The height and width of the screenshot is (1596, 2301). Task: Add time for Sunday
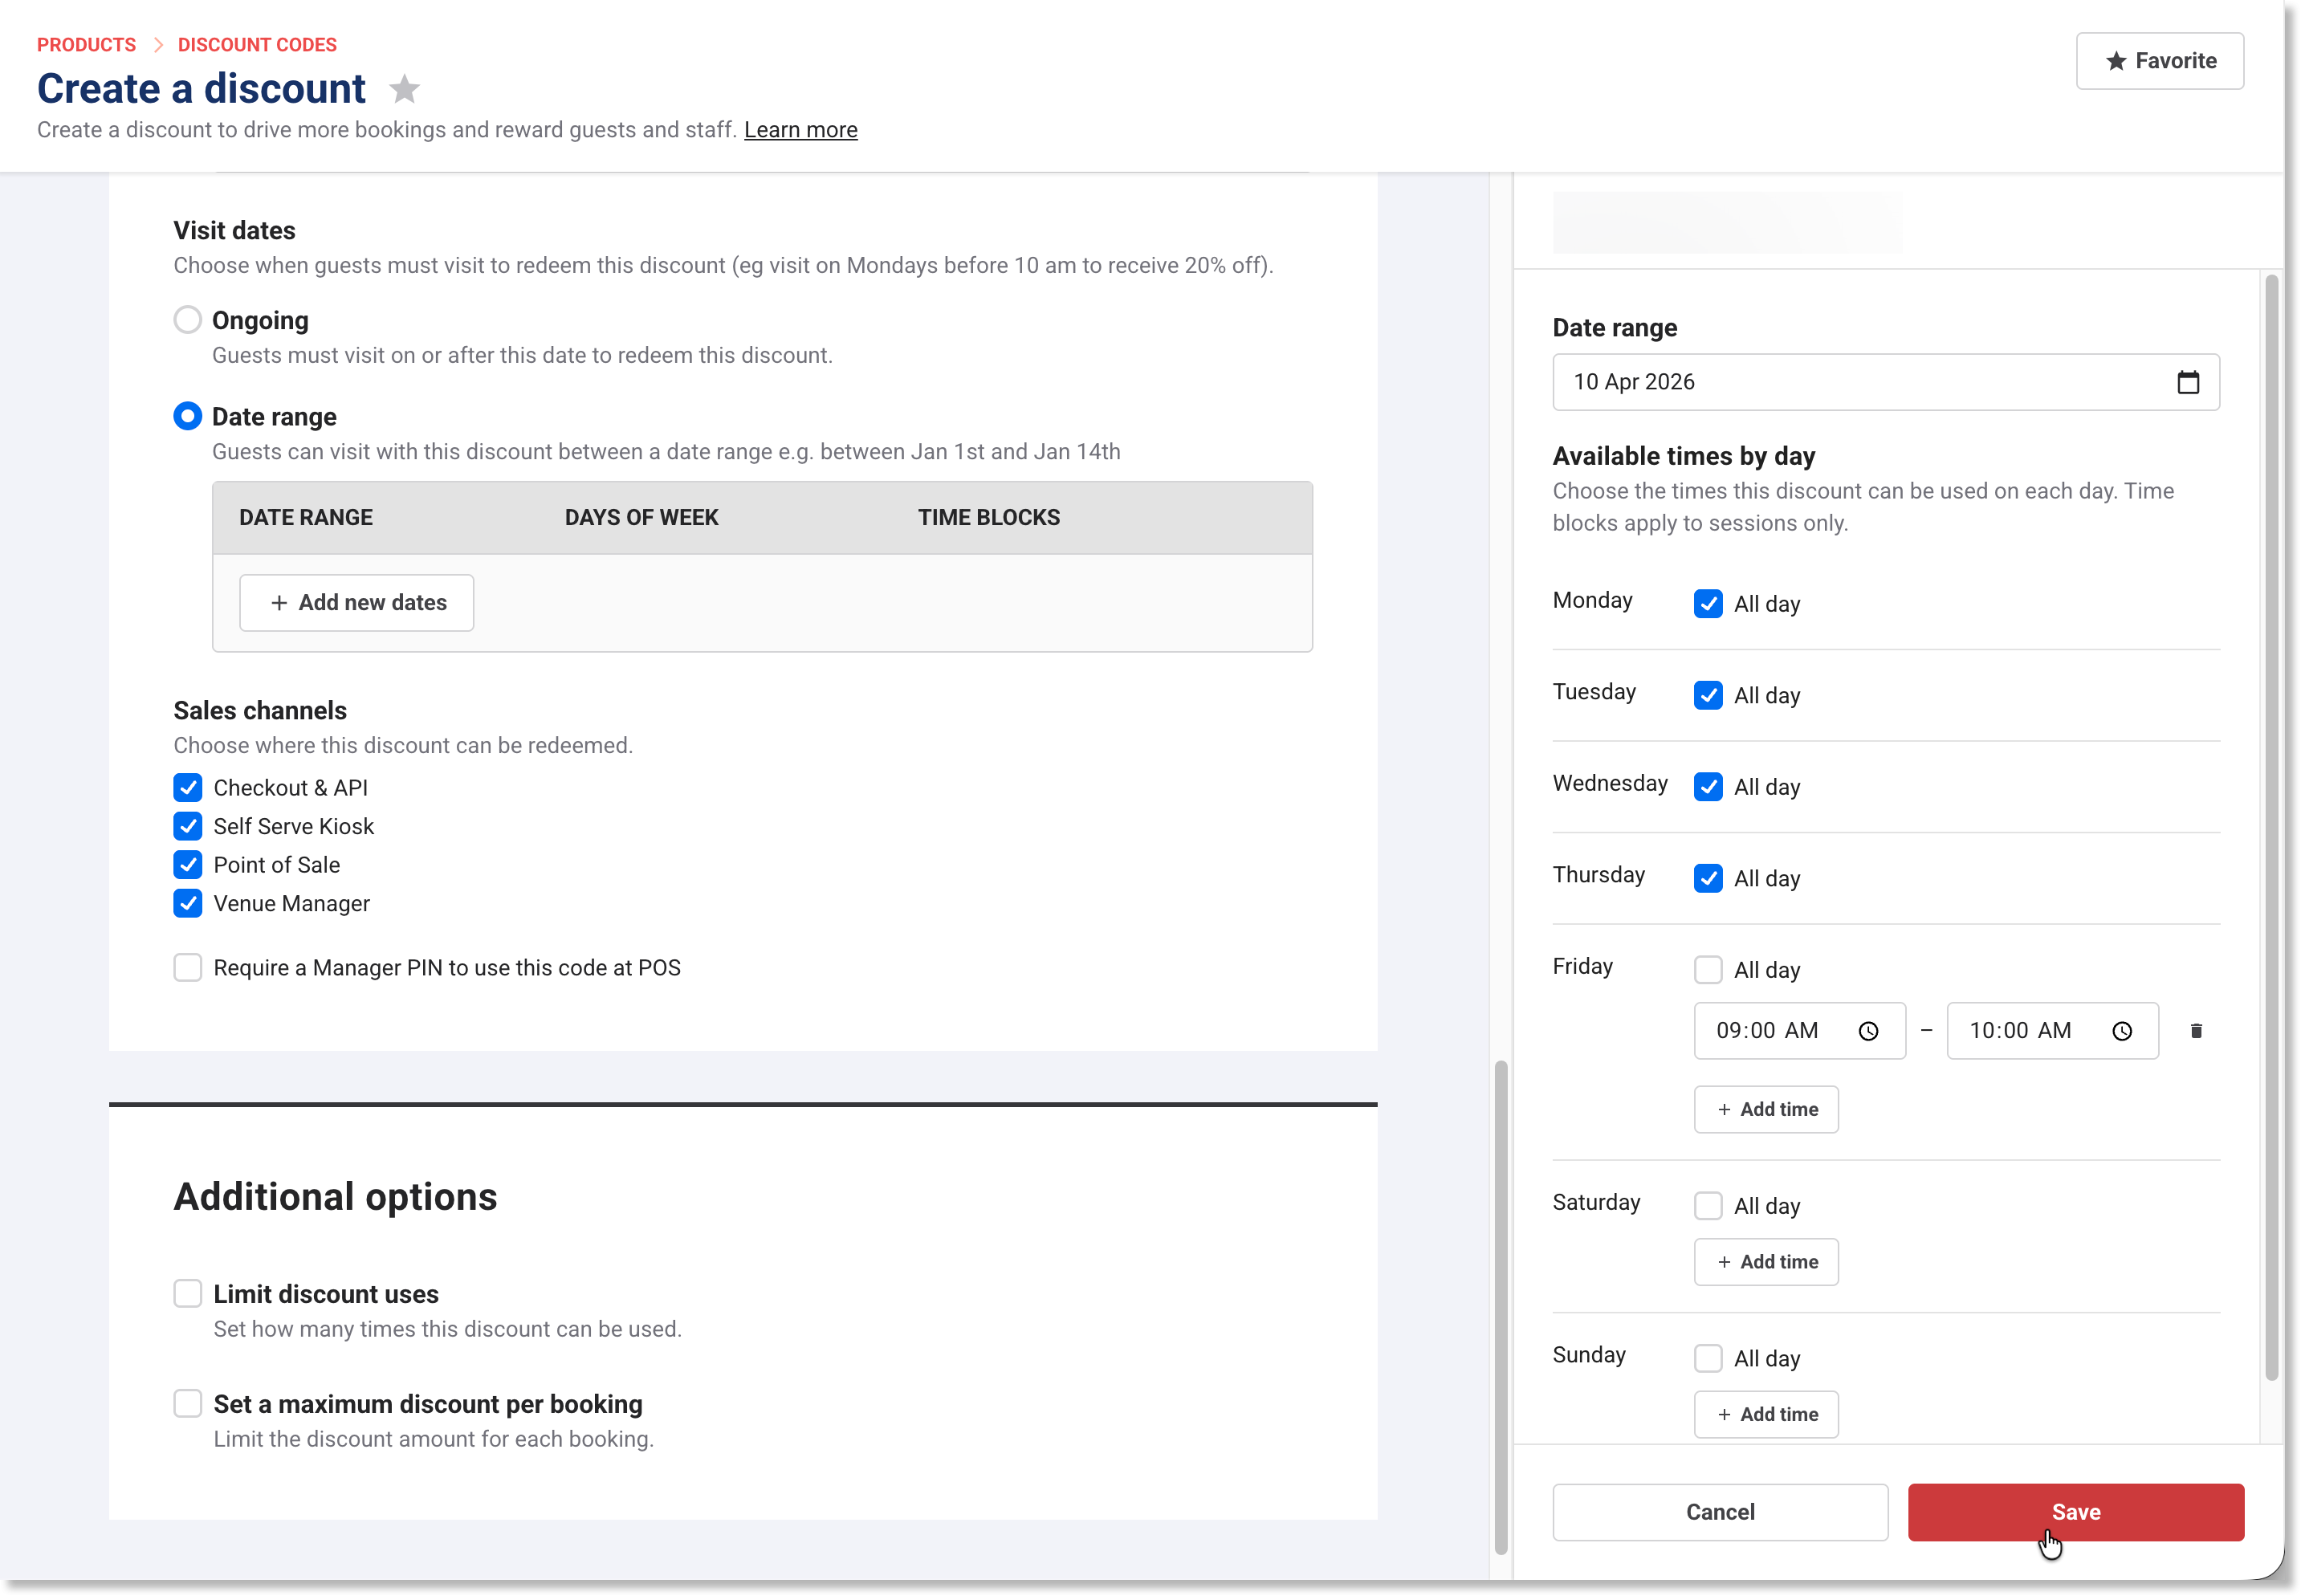coord(1765,1414)
